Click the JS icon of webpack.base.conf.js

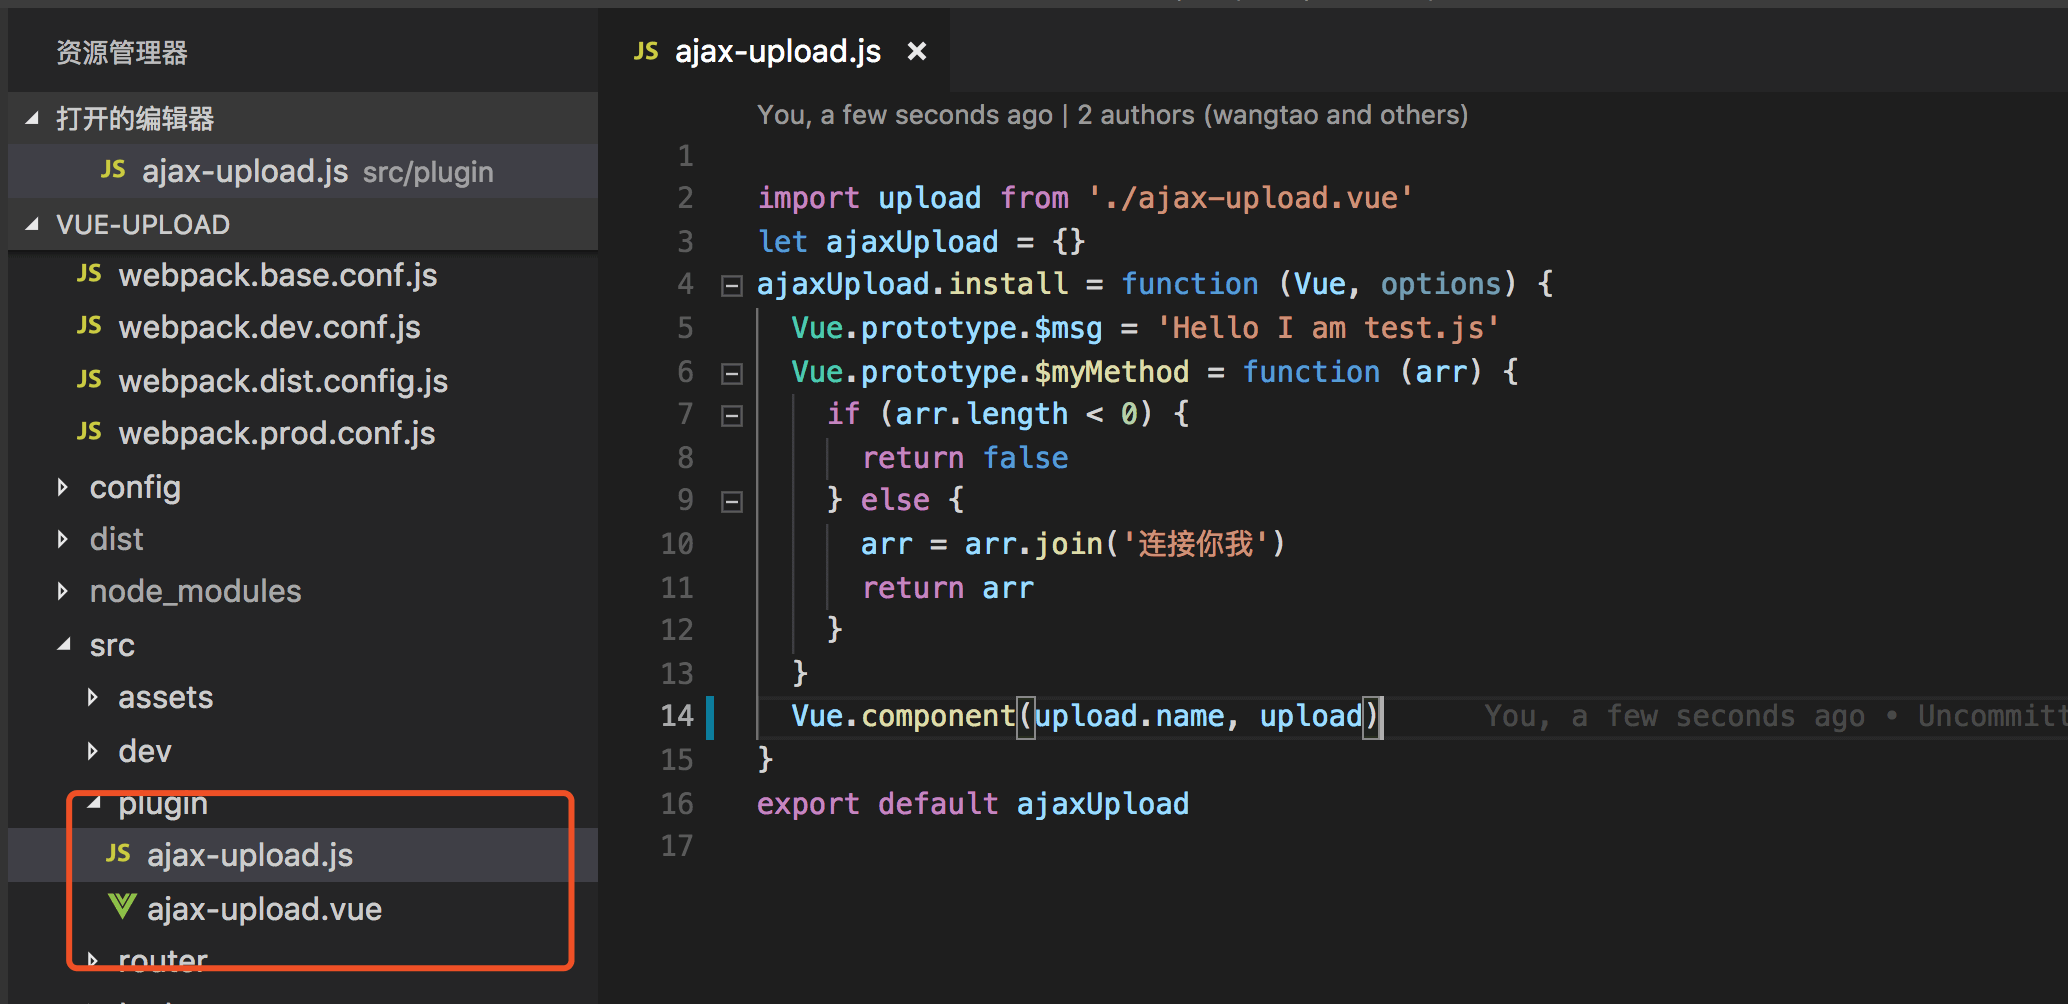89,274
